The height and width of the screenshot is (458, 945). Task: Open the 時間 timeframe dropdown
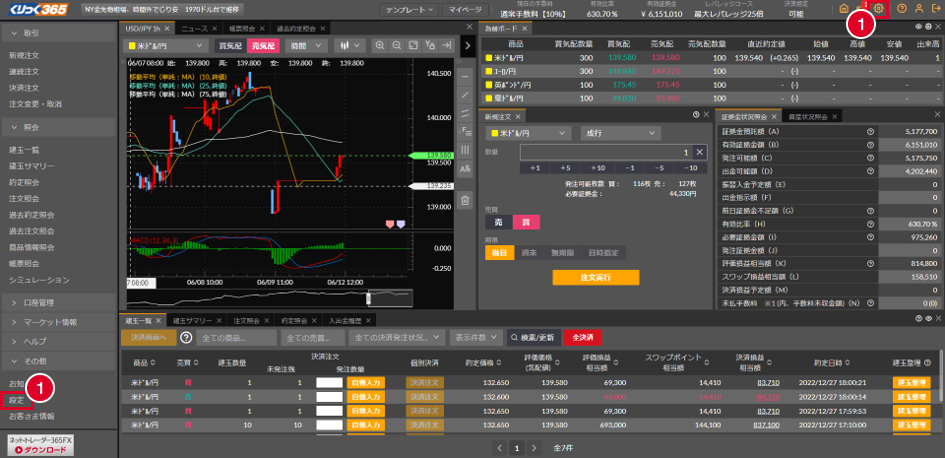click(306, 45)
